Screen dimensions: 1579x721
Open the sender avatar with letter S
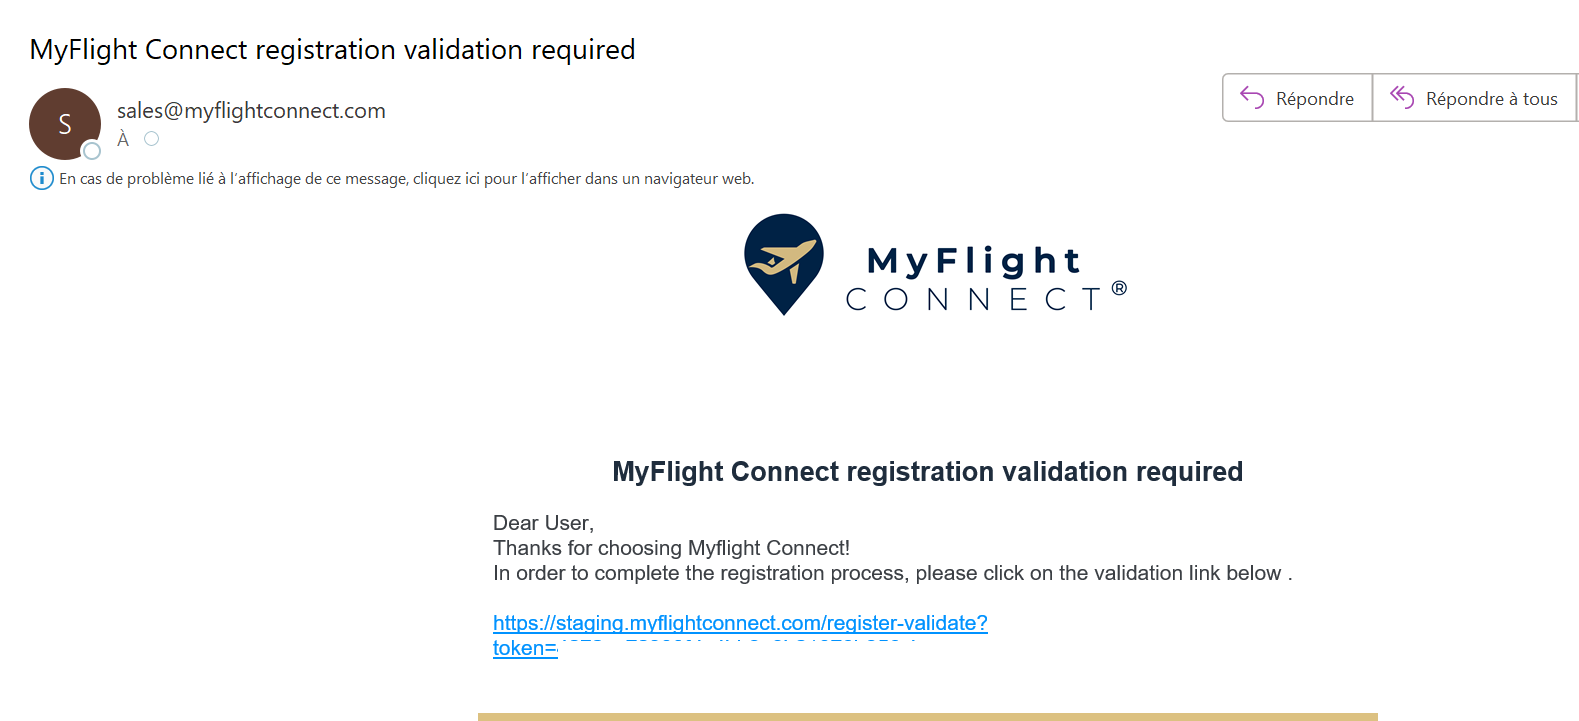(65, 124)
